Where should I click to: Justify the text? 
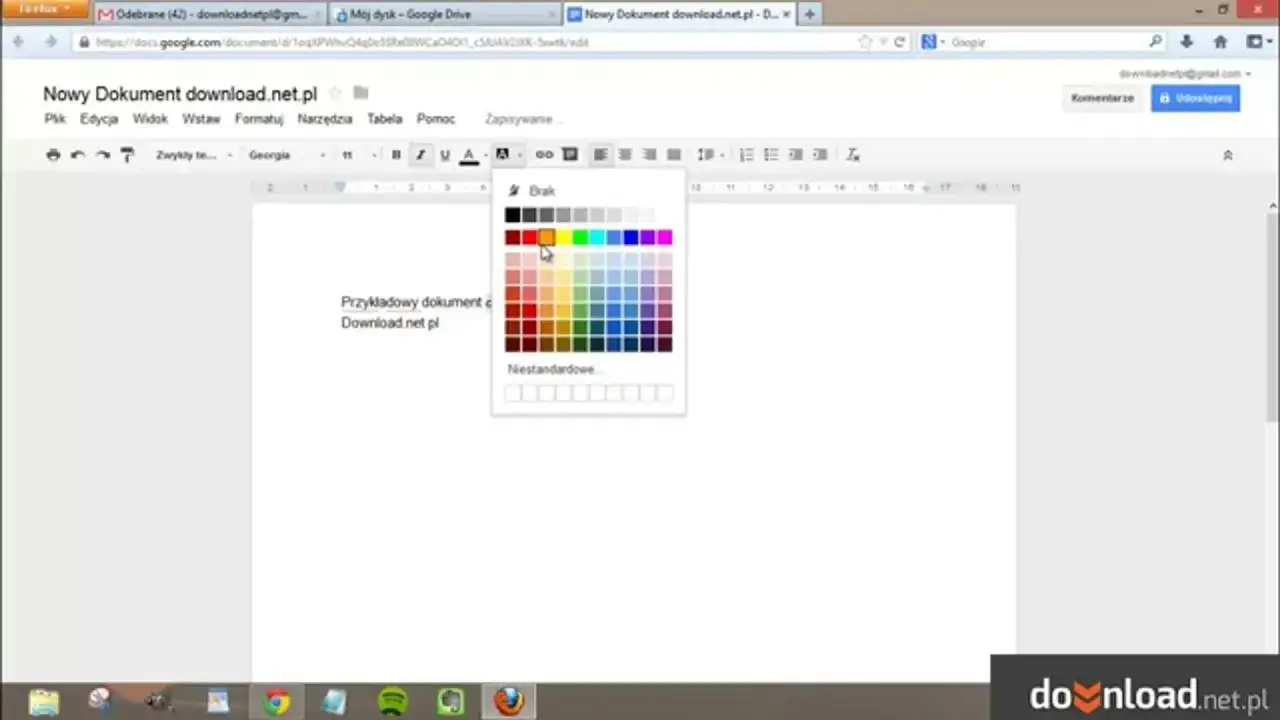coord(674,155)
